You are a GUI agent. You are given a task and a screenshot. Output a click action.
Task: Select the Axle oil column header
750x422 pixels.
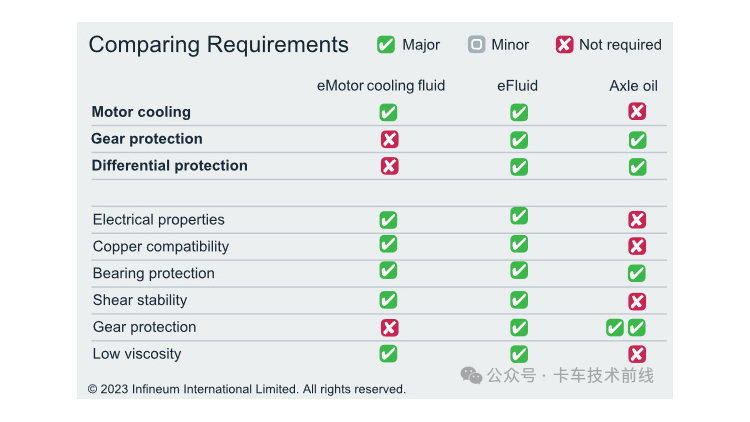[x=633, y=86]
